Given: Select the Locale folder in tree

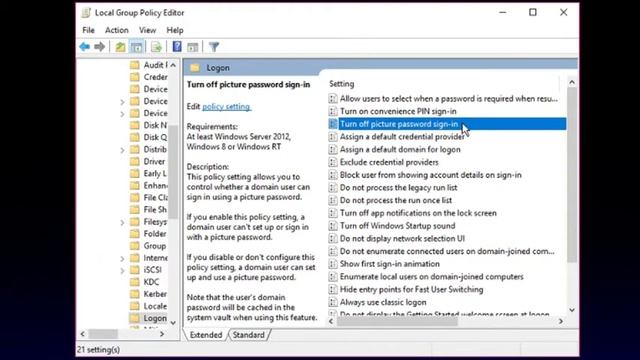Looking at the screenshot, I should click(155, 306).
